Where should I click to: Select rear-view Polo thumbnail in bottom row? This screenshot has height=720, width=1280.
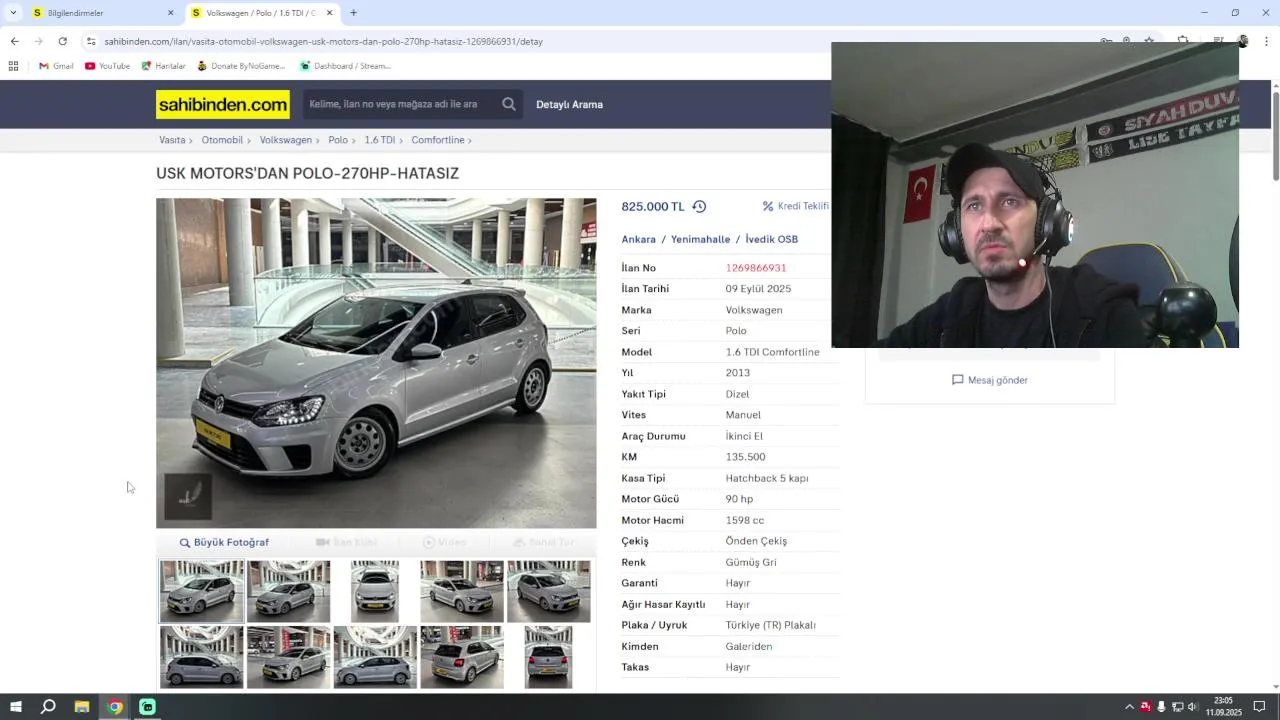(x=549, y=657)
